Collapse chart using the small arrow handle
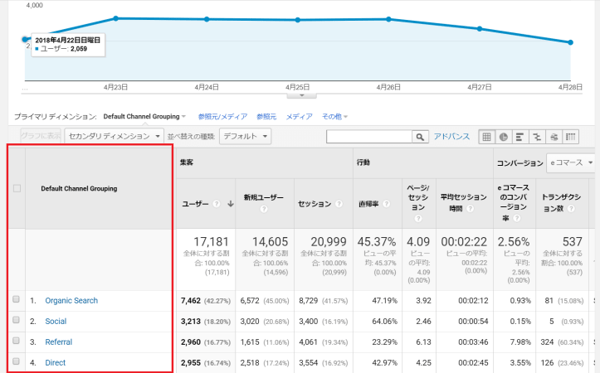Screen dimensions: 600x373 click(302, 95)
